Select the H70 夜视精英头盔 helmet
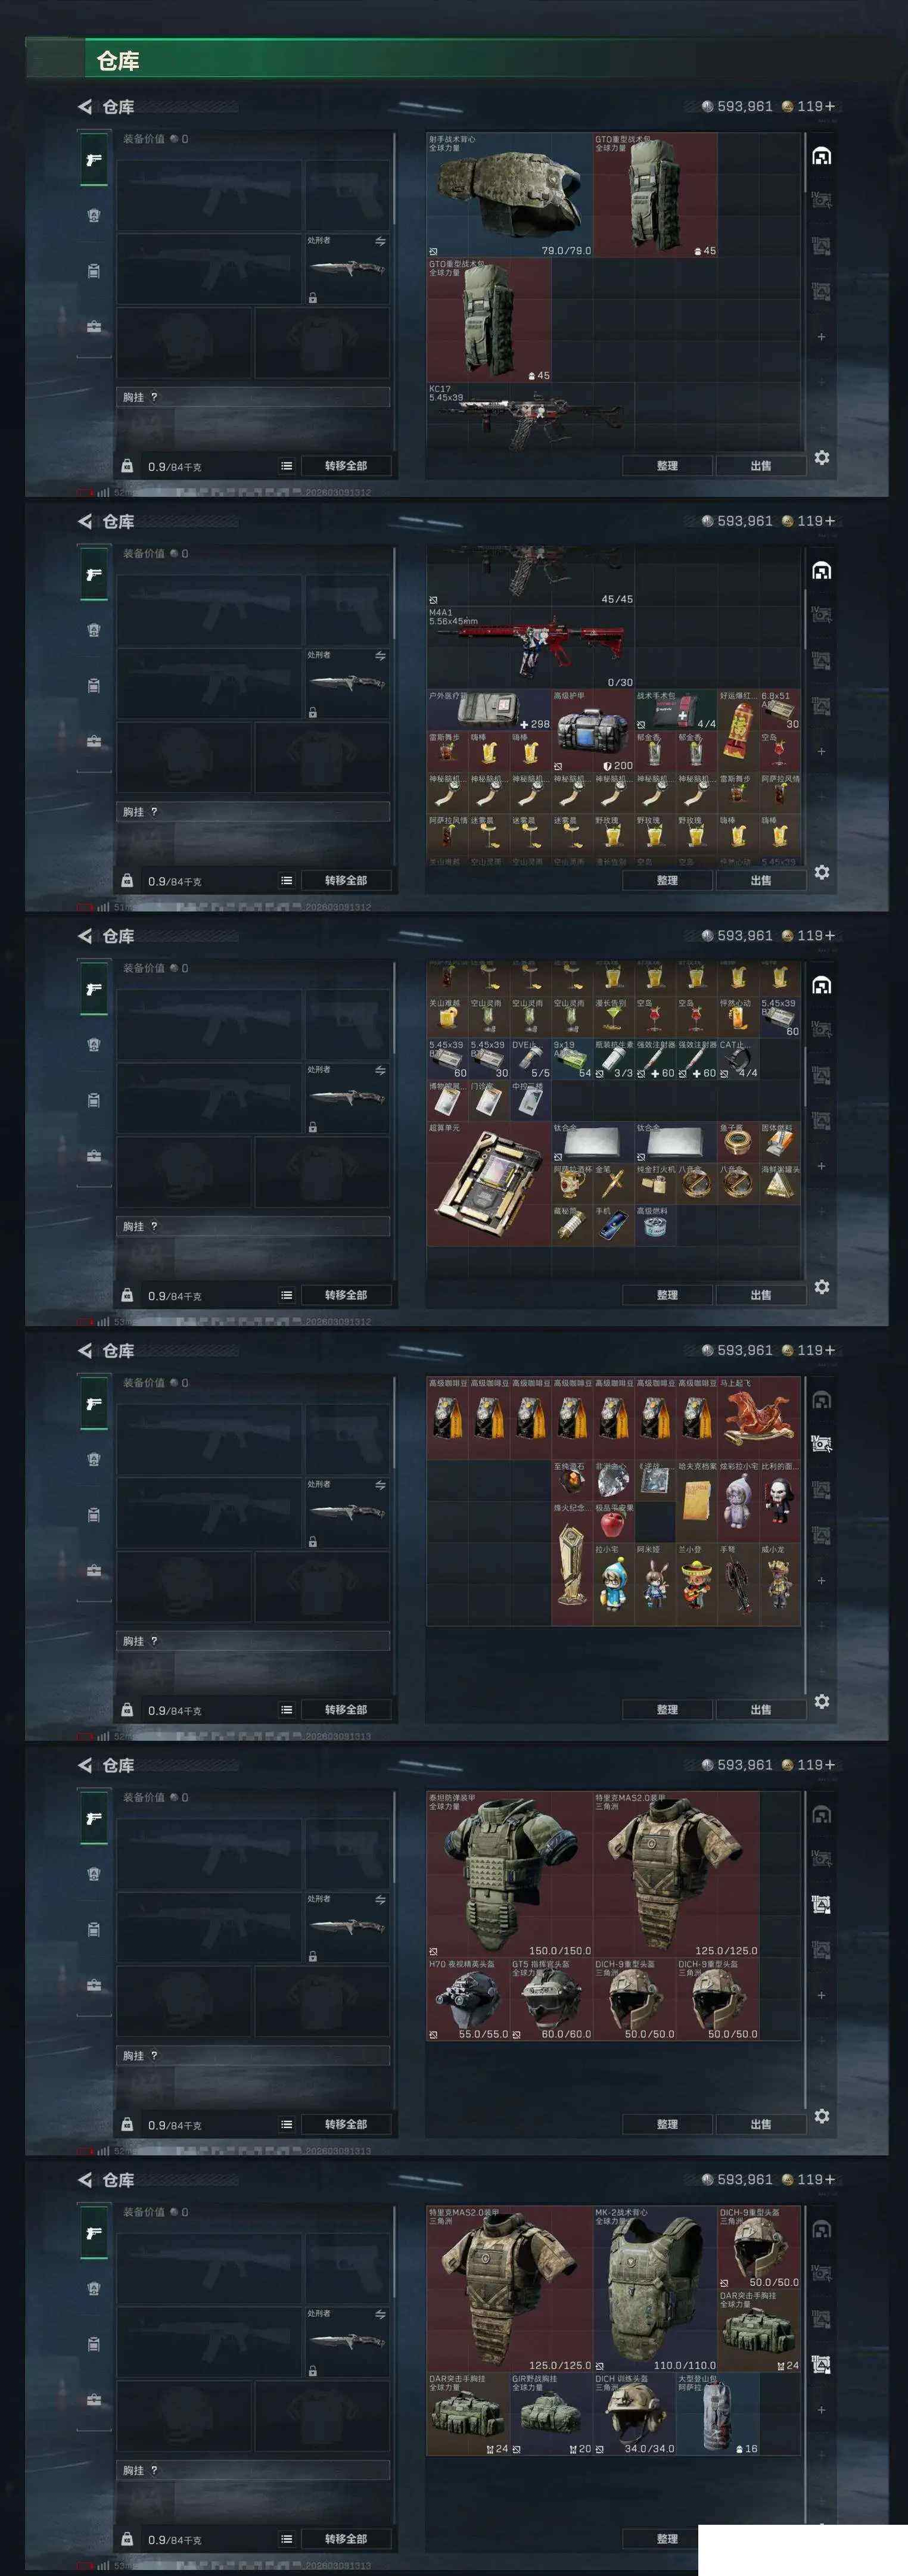Viewport: 908px width, 2576px height. coord(468,1999)
